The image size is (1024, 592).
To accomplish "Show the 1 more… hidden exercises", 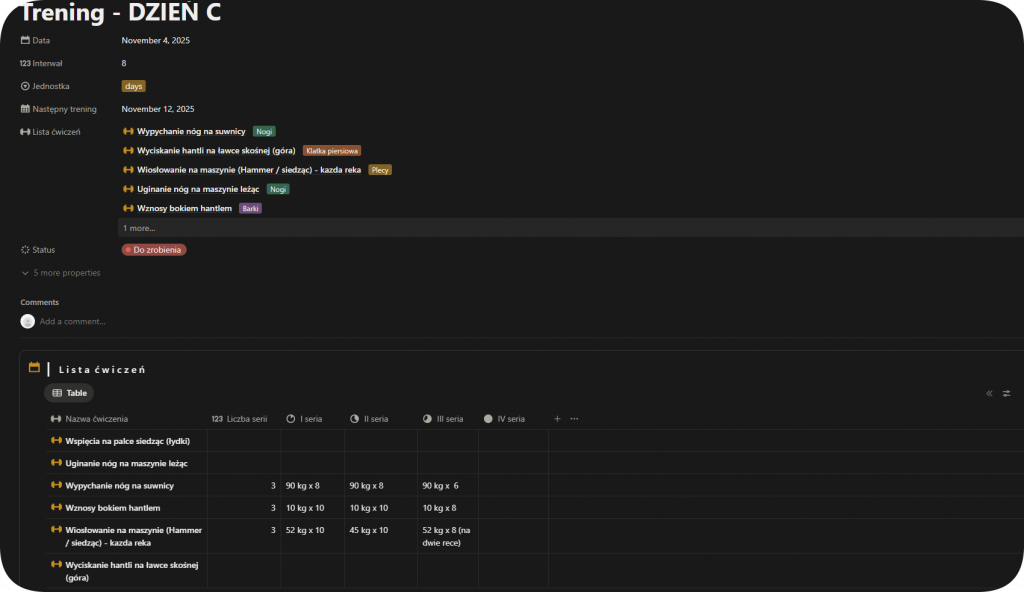I will coord(139,228).
